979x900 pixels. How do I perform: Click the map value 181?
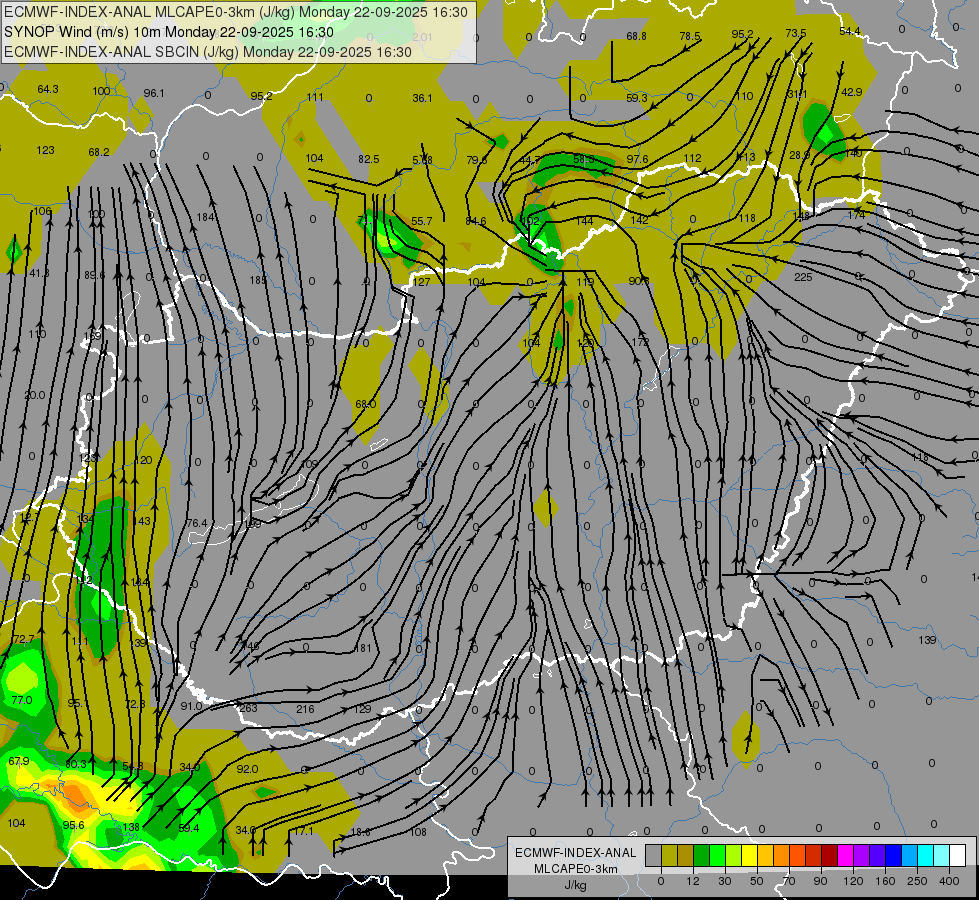(x=363, y=648)
